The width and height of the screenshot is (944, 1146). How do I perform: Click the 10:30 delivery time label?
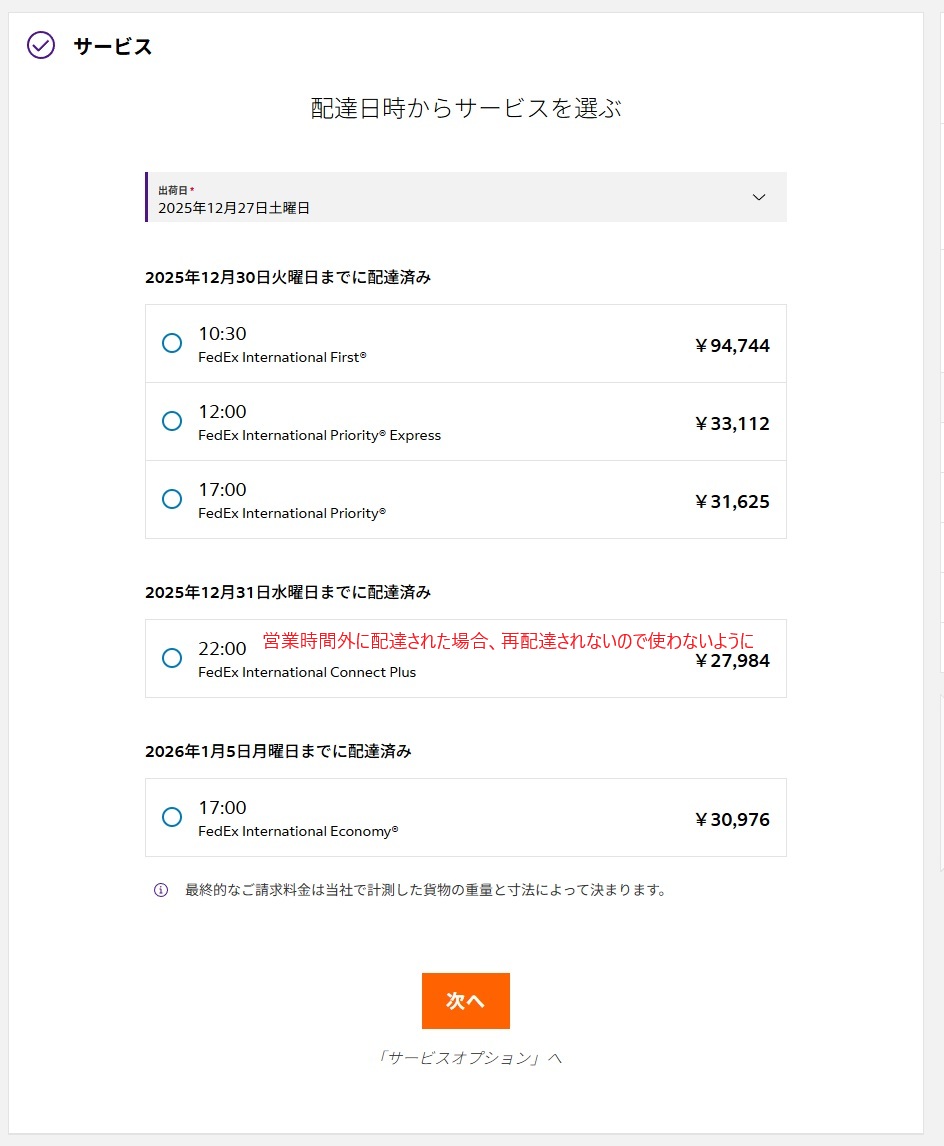pyautogui.click(x=222, y=334)
